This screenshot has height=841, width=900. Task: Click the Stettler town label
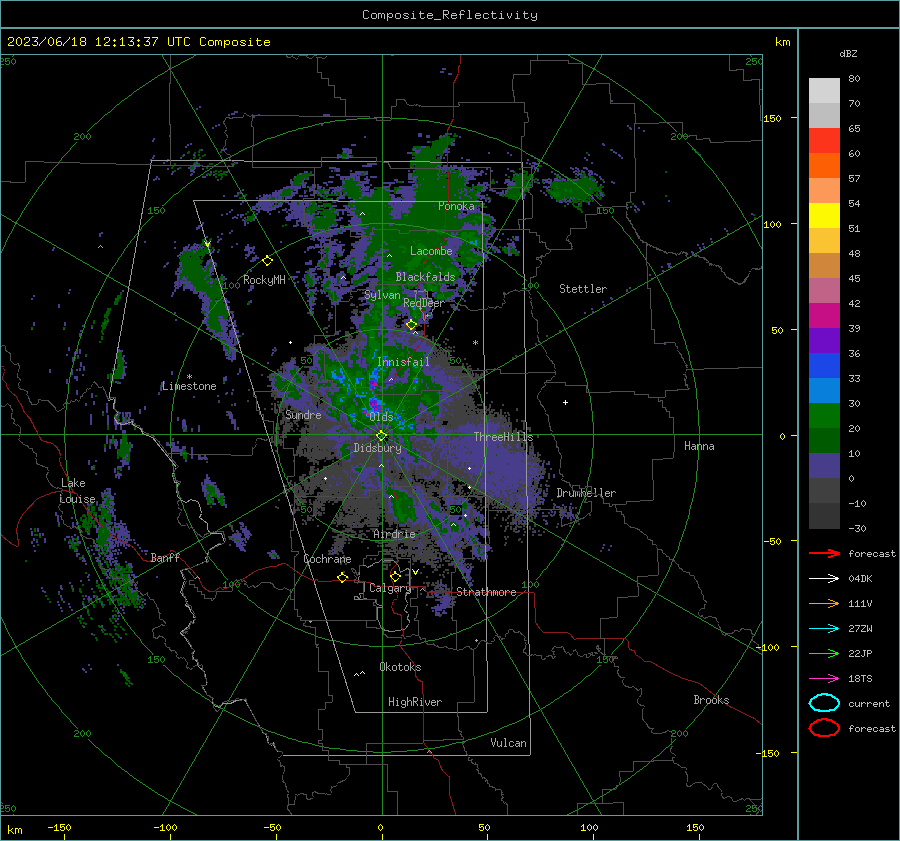click(583, 289)
